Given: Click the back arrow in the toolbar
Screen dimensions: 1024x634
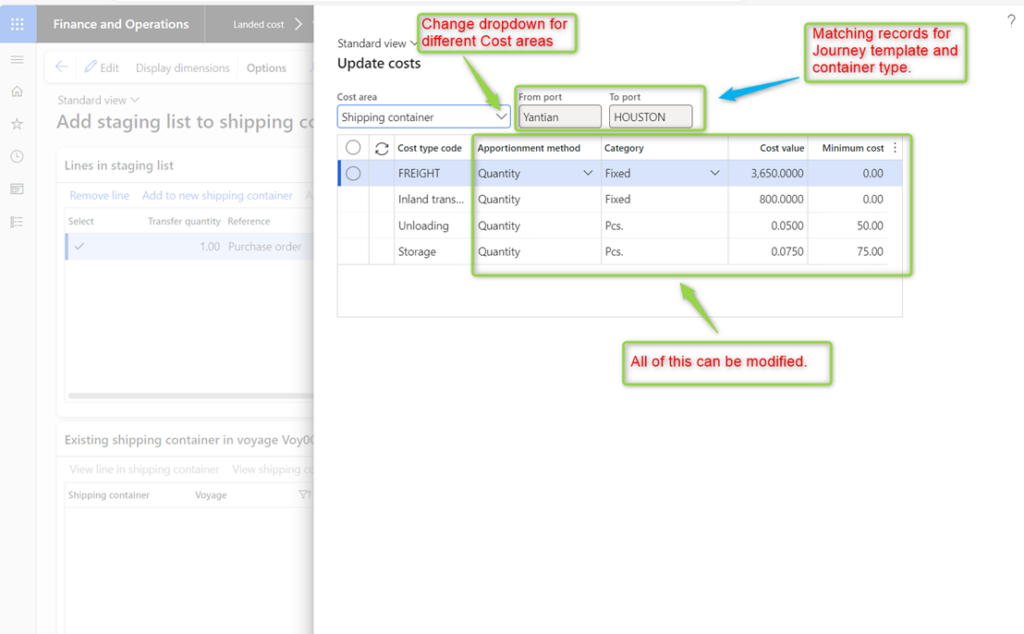Looking at the screenshot, I should (x=62, y=67).
